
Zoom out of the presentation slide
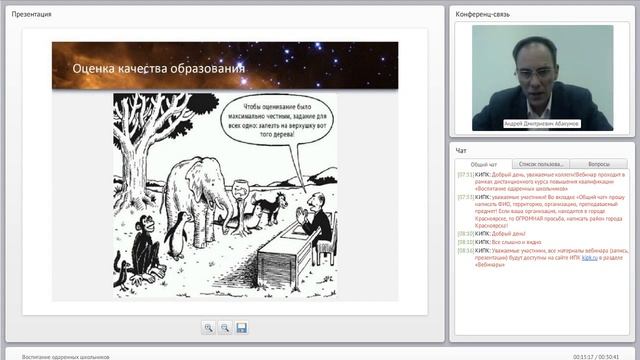(225, 328)
